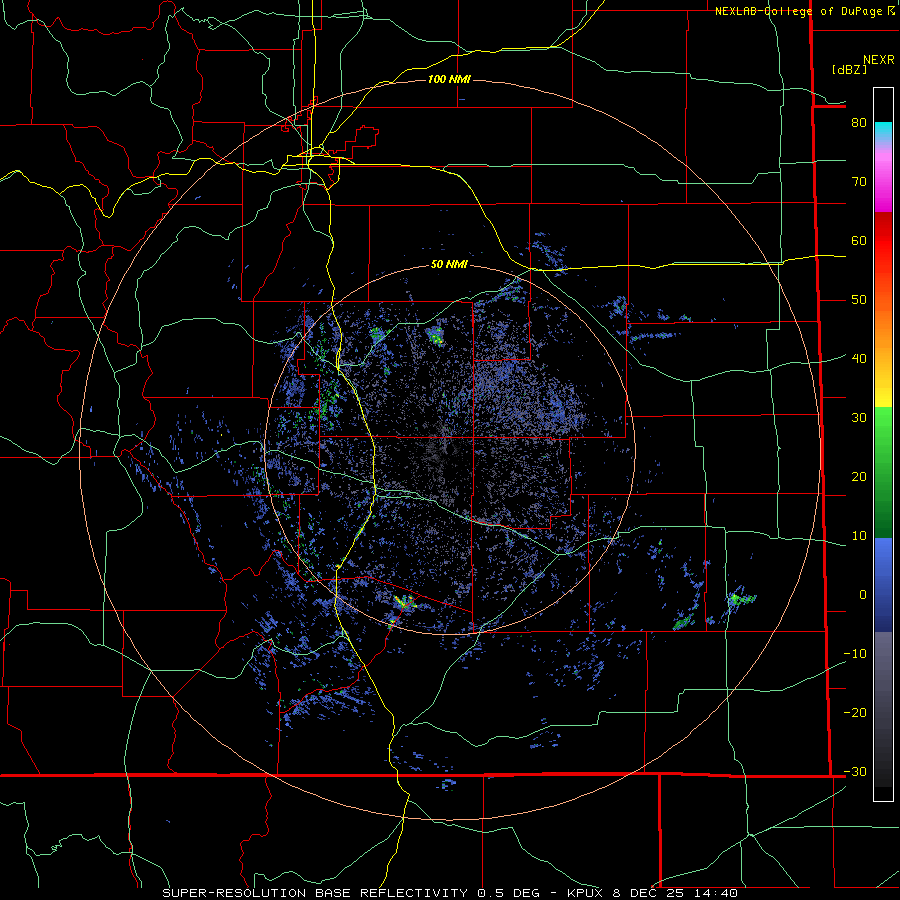Click the 0 value on the dBZ scale
The width and height of the screenshot is (900, 900).
863,595
